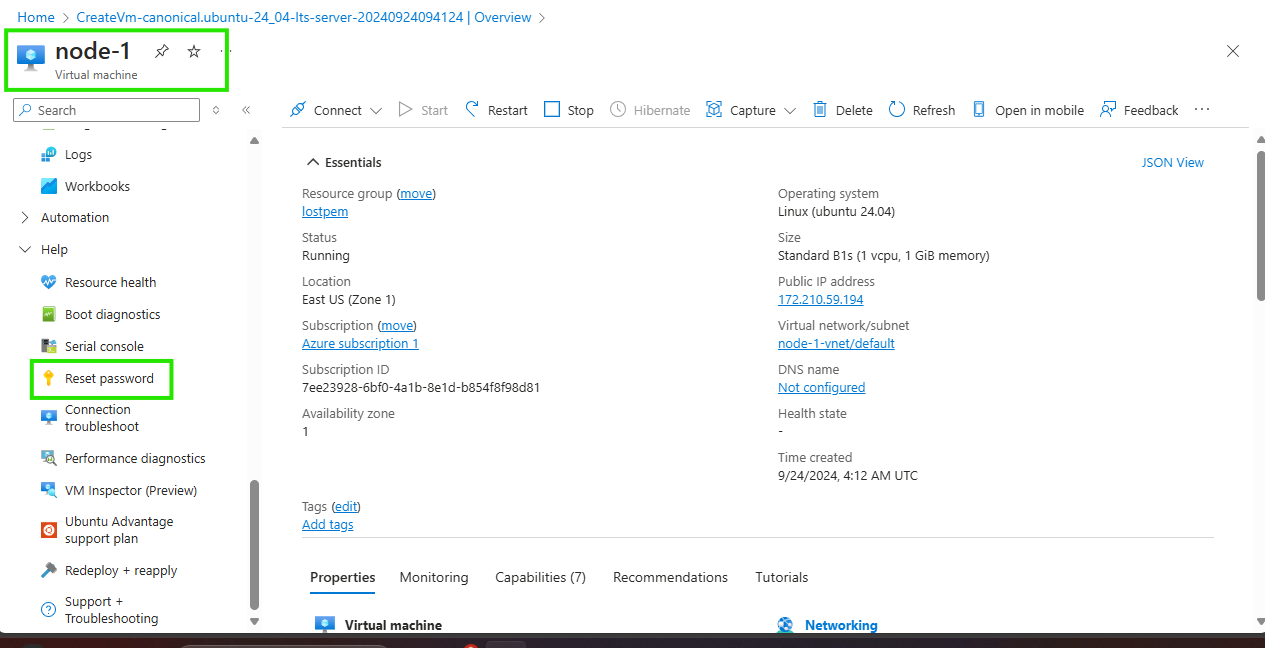Add node-1 to favorites with star
This screenshot has height=648, width=1265.
[194, 51]
